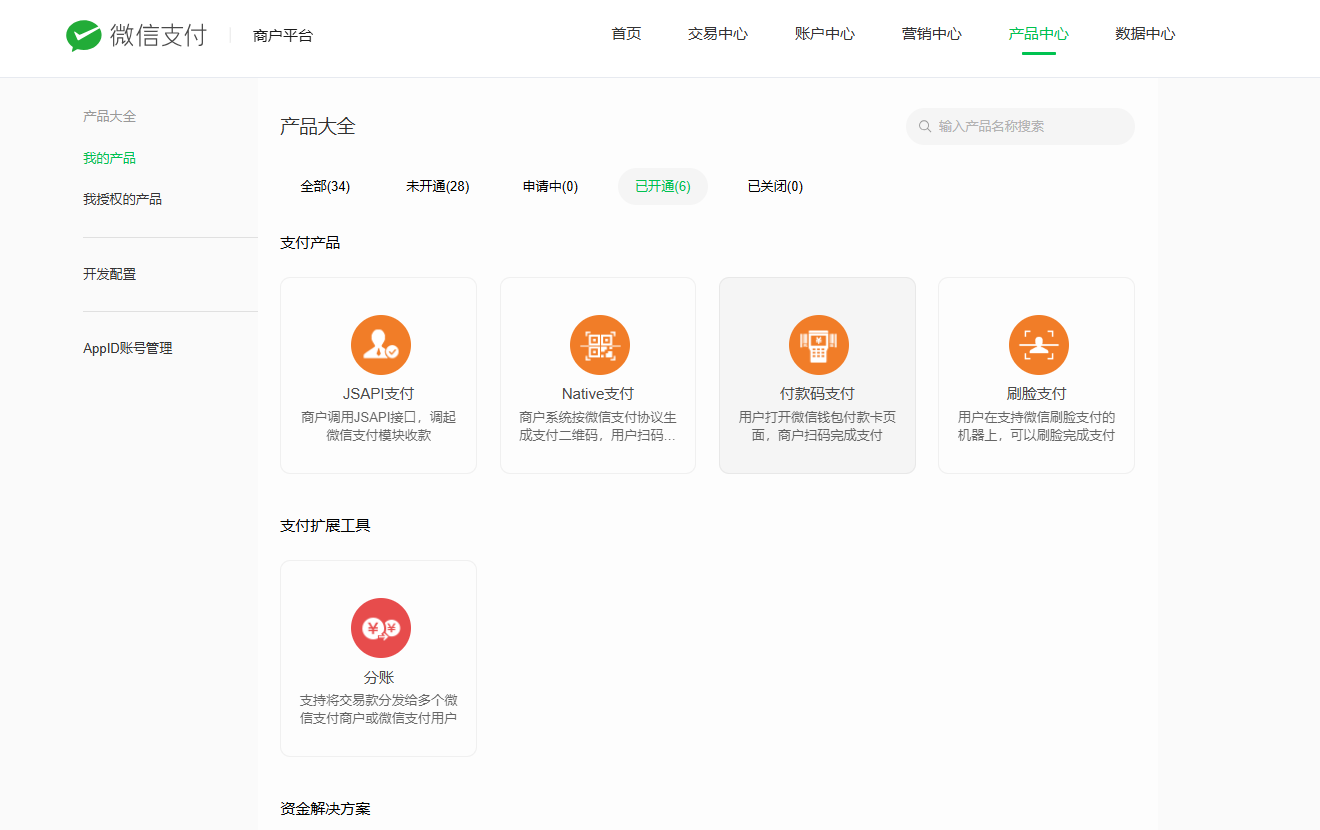
Task: Click the search magnifier icon
Action: (x=925, y=127)
